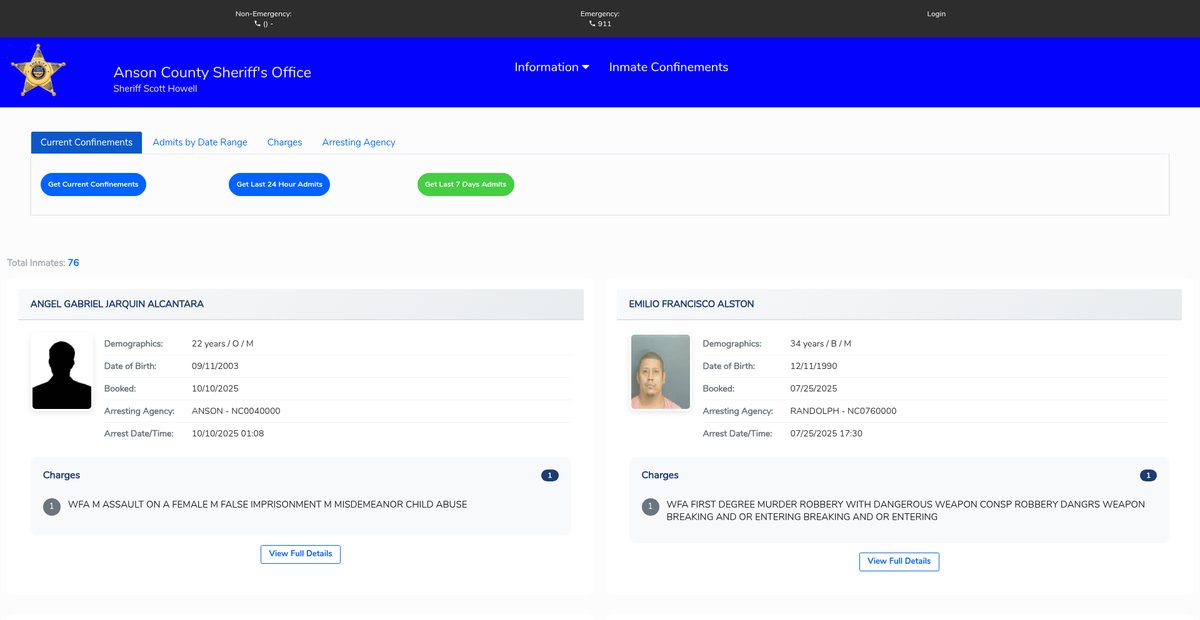The width and height of the screenshot is (1200, 620).
Task: Click Get Current Confinements button
Action: click(93, 185)
